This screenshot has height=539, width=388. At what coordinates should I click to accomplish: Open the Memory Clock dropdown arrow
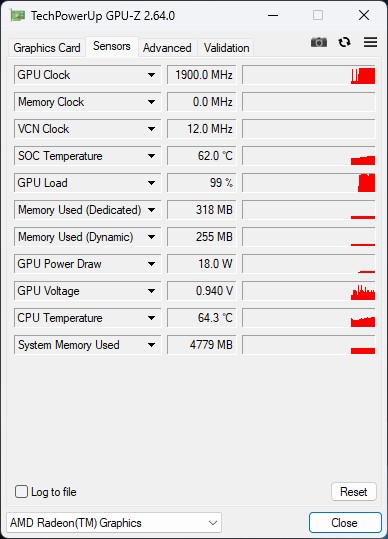(151, 102)
